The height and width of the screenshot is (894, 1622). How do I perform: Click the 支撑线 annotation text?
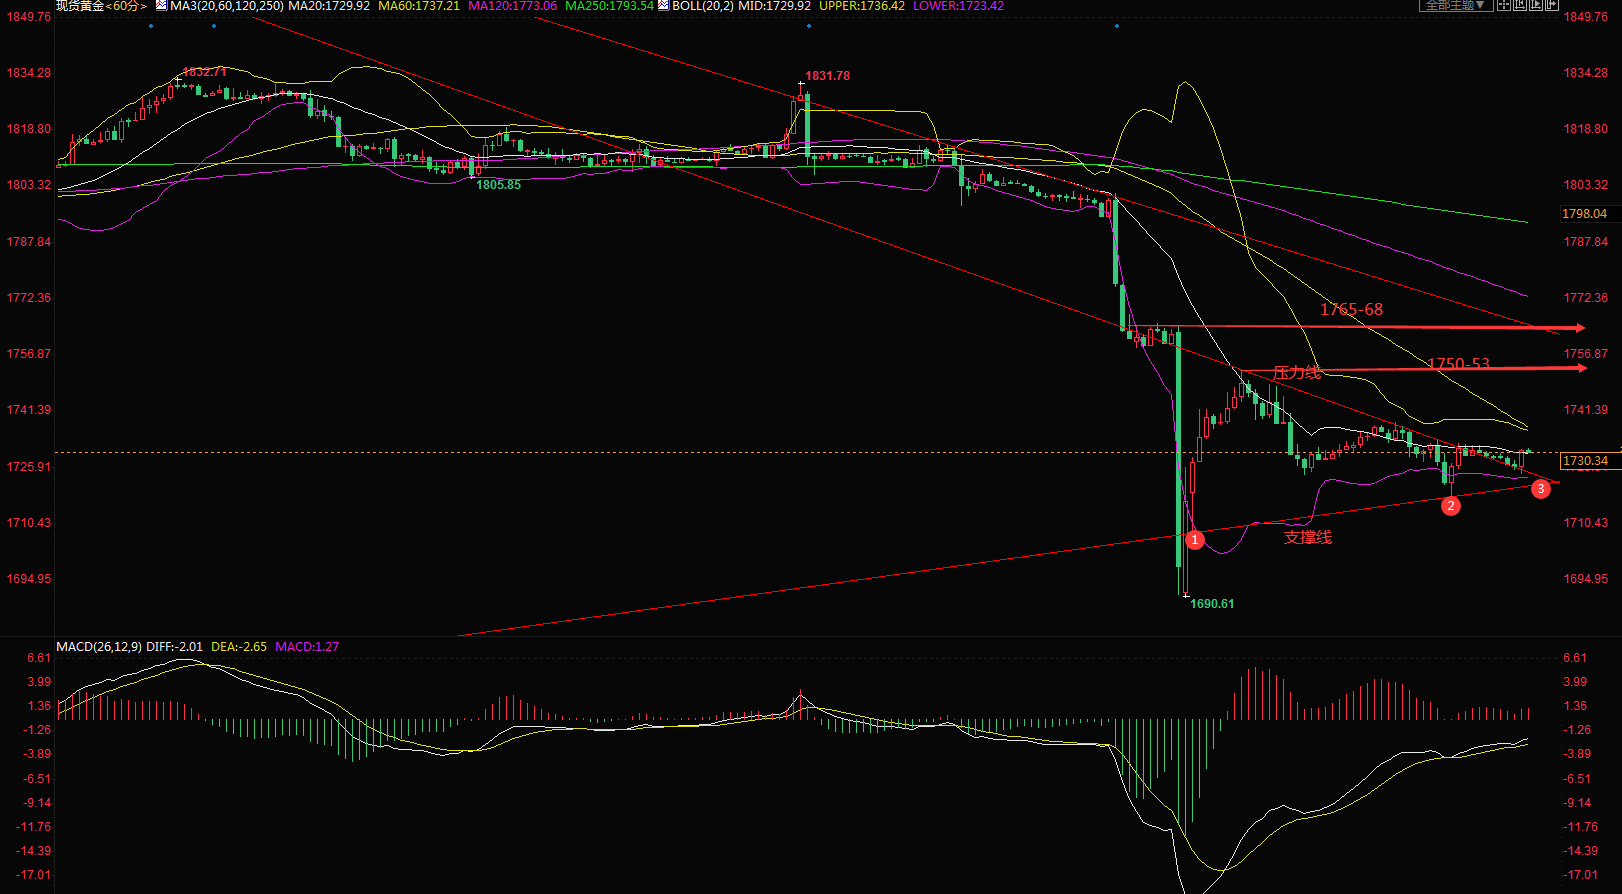(1308, 538)
